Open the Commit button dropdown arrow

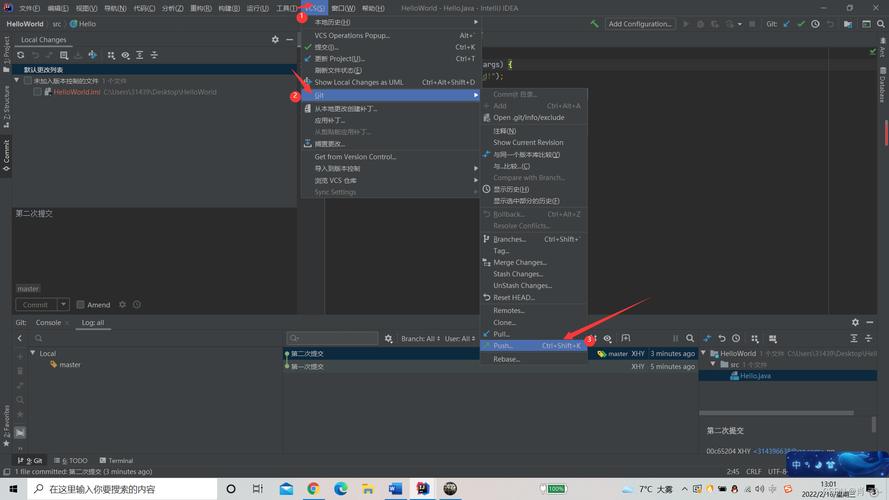coord(63,304)
